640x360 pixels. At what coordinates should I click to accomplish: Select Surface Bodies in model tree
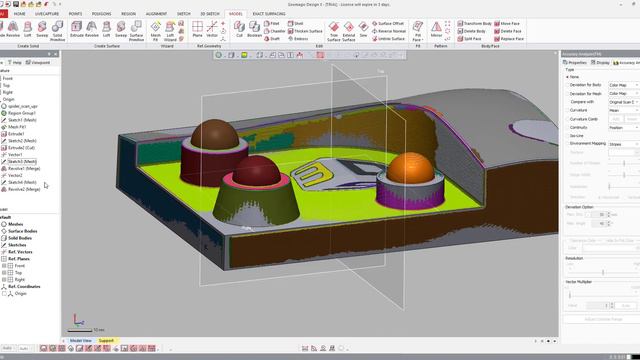22,231
